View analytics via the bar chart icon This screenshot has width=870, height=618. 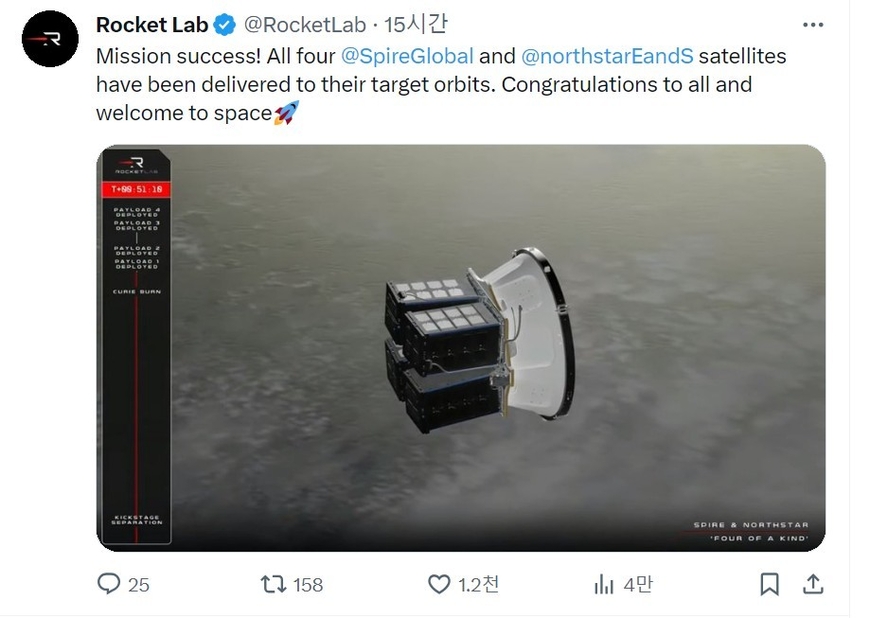tap(604, 584)
